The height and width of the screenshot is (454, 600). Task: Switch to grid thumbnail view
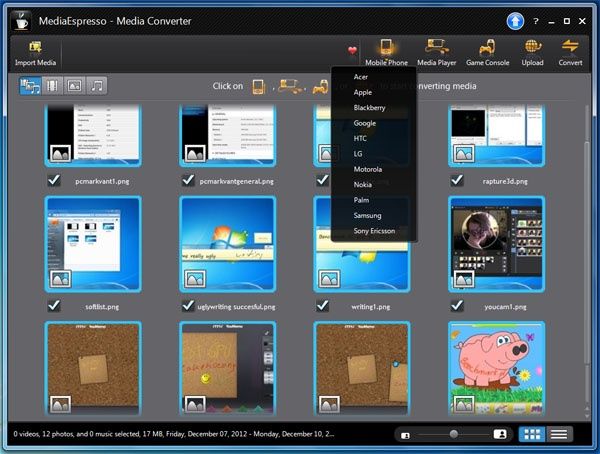[532, 434]
